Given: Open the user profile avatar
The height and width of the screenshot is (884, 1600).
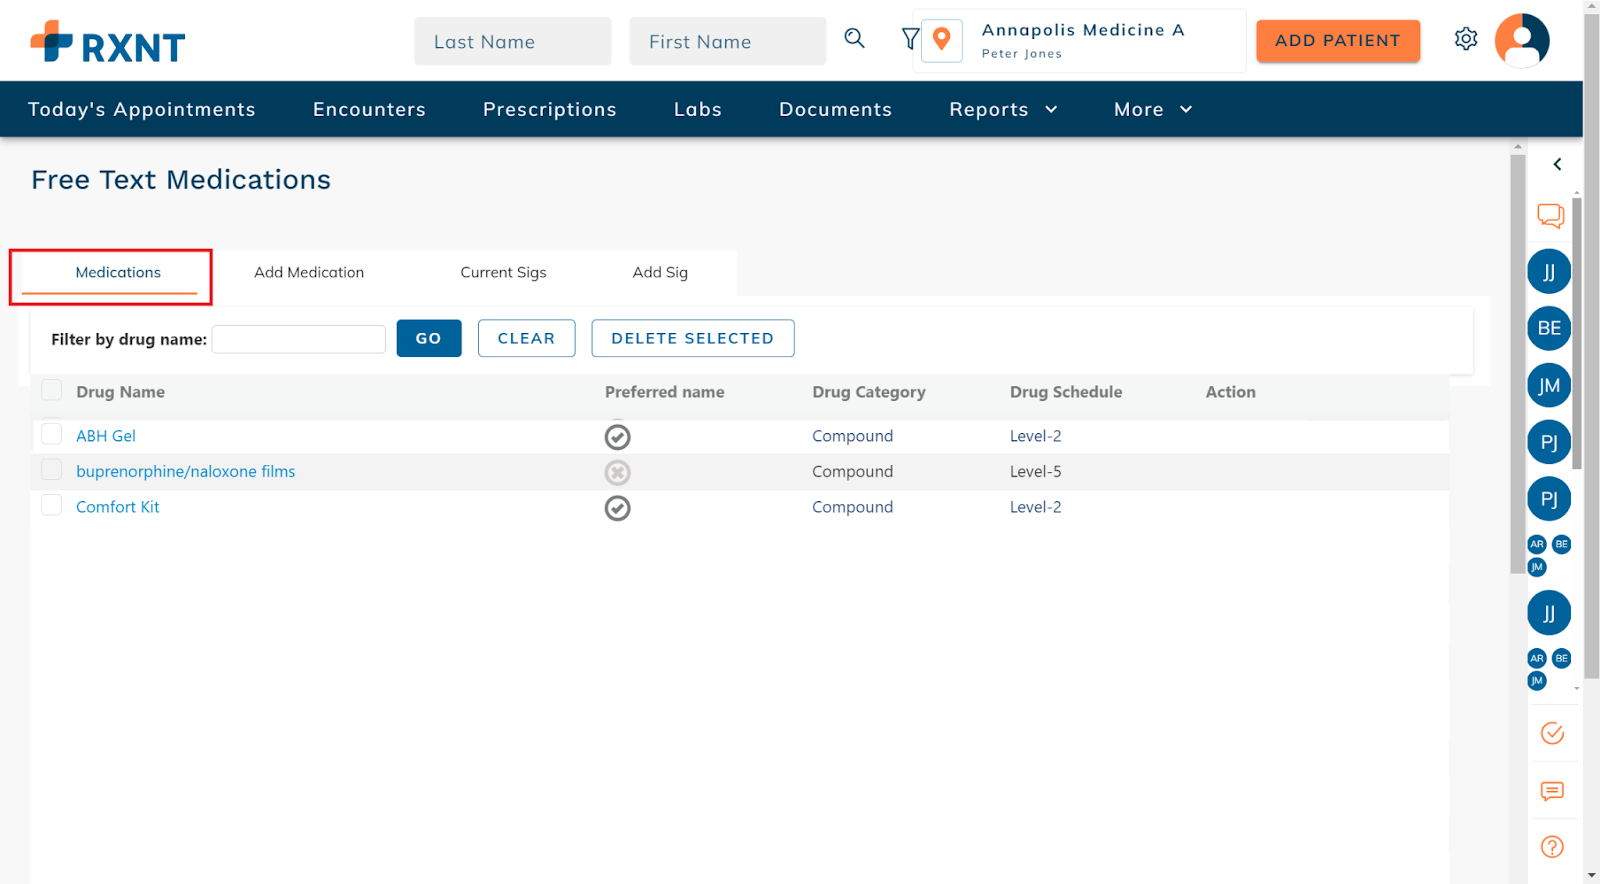Looking at the screenshot, I should 1521,40.
